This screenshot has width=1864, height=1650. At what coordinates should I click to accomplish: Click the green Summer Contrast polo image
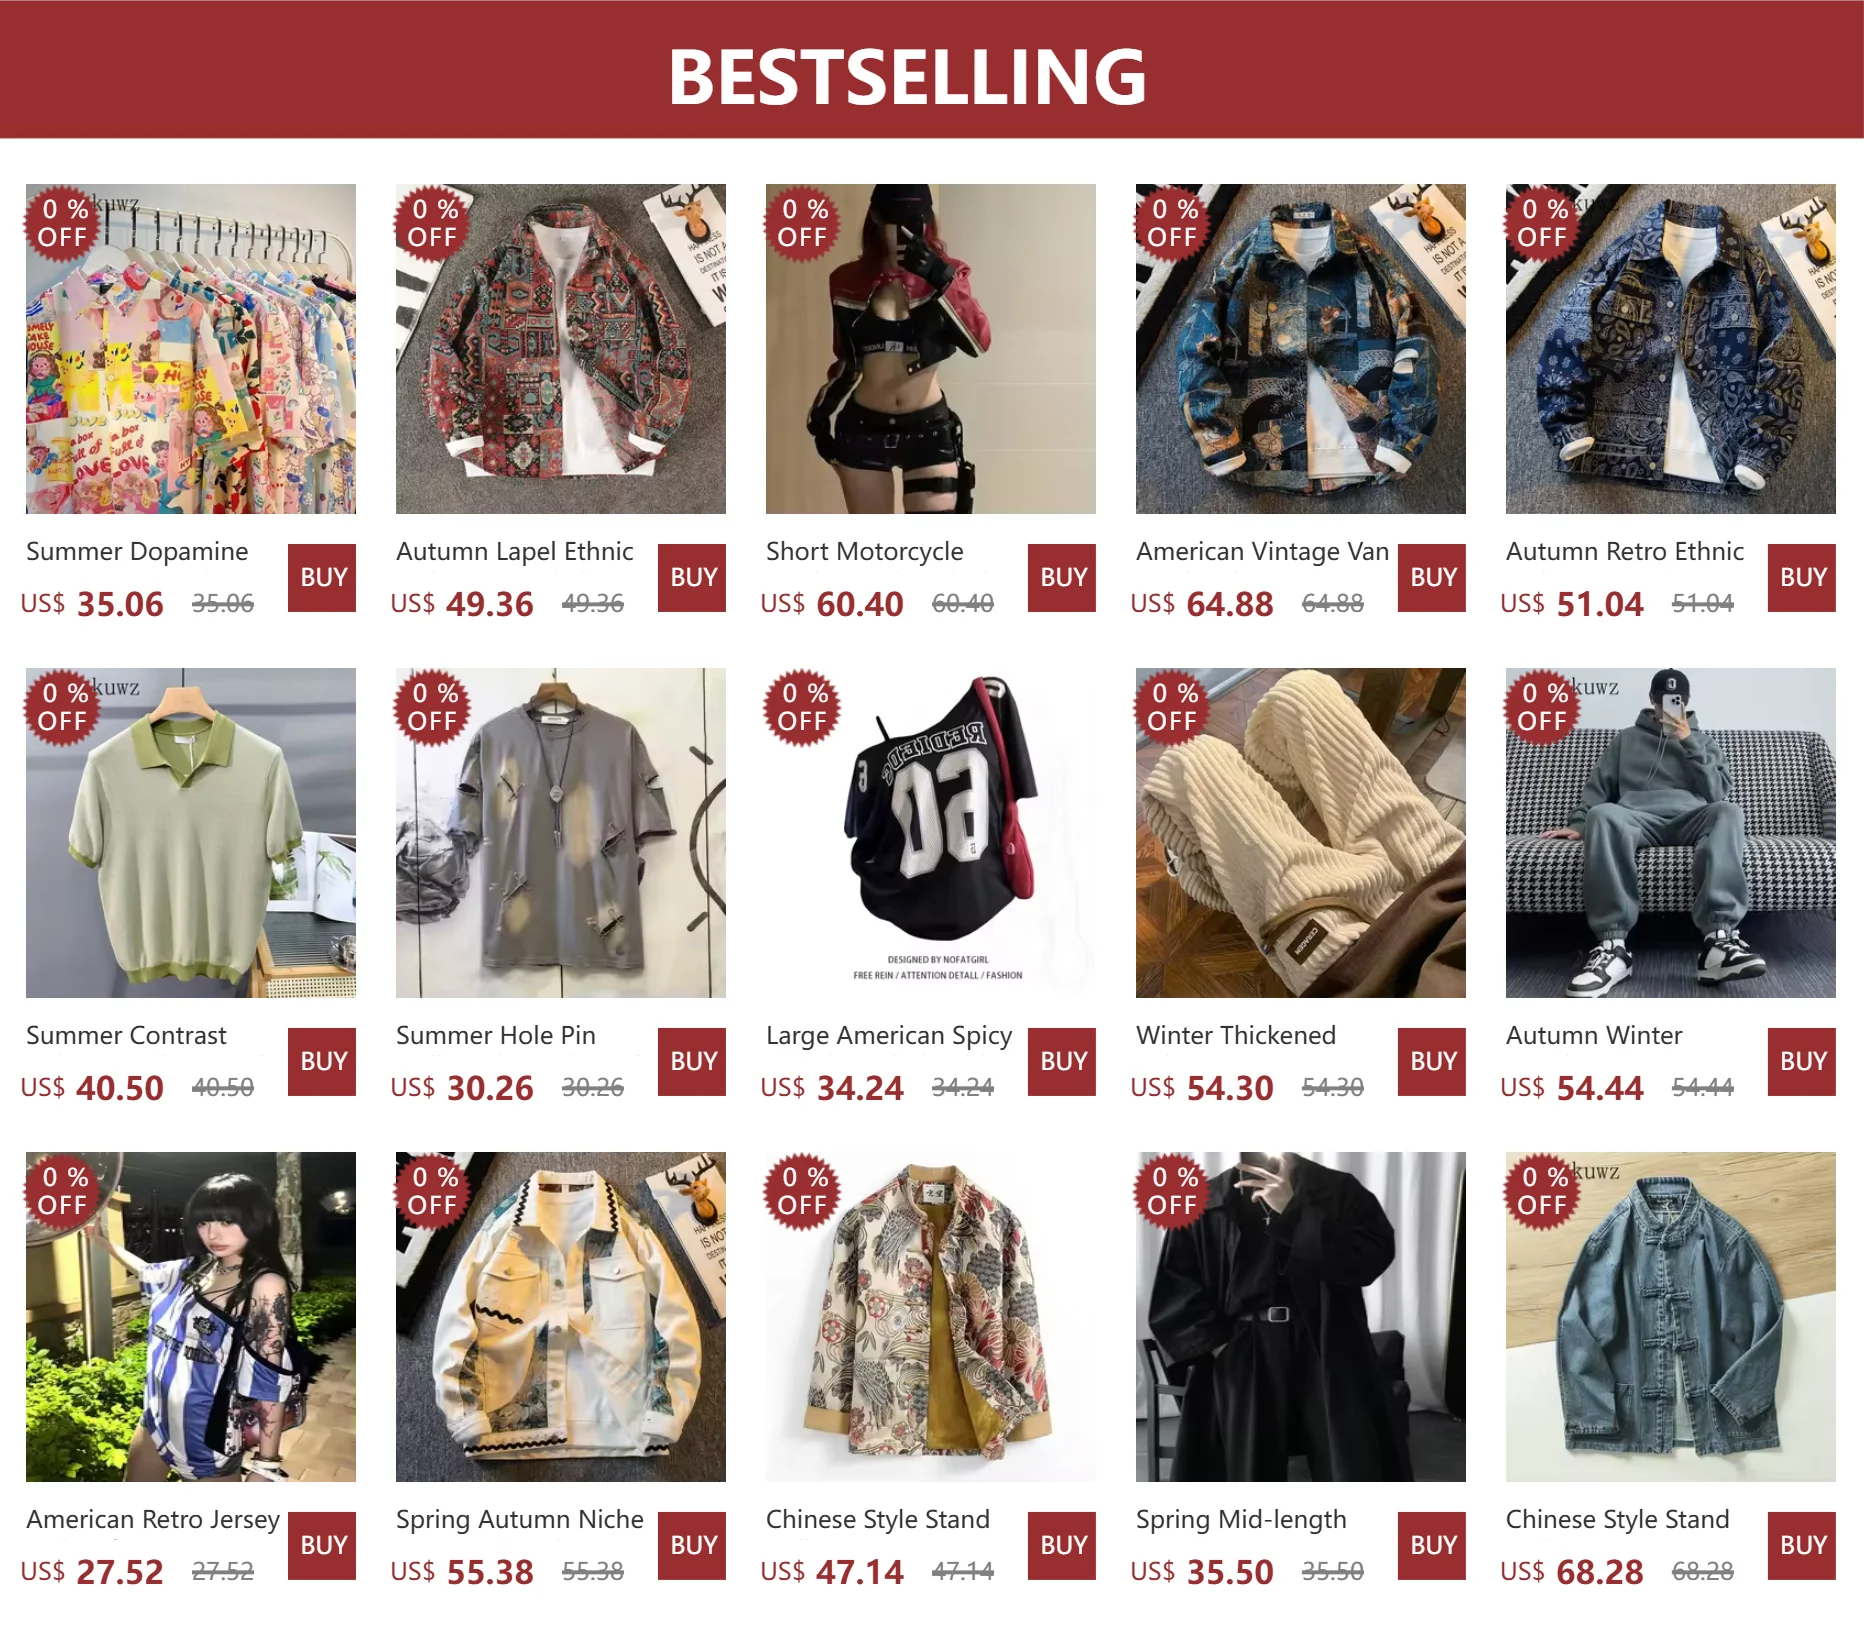tap(191, 833)
